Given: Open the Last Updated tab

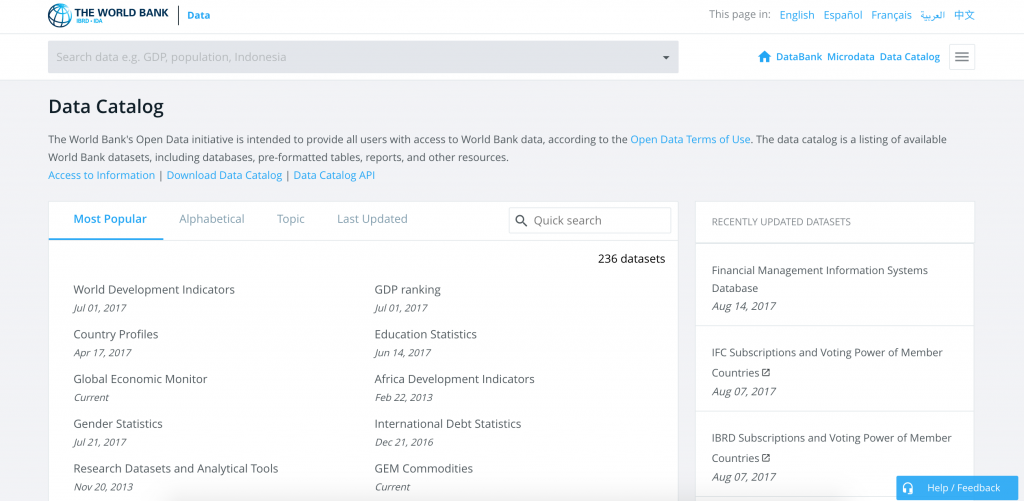Looking at the screenshot, I should [x=372, y=219].
